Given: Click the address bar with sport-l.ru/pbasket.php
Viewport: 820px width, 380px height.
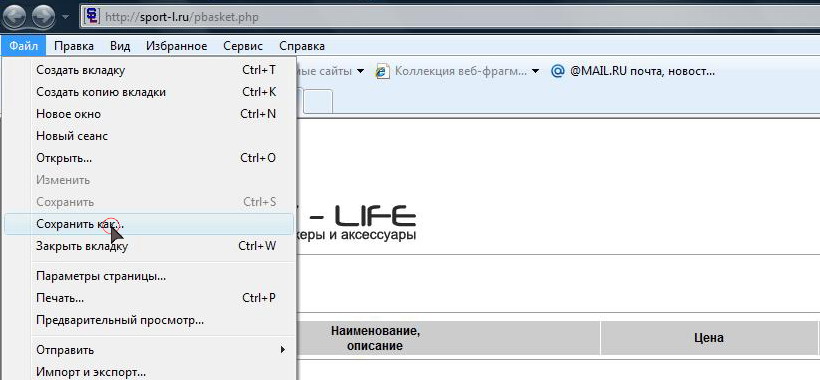Looking at the screenshot, I should tap(450, 17).
